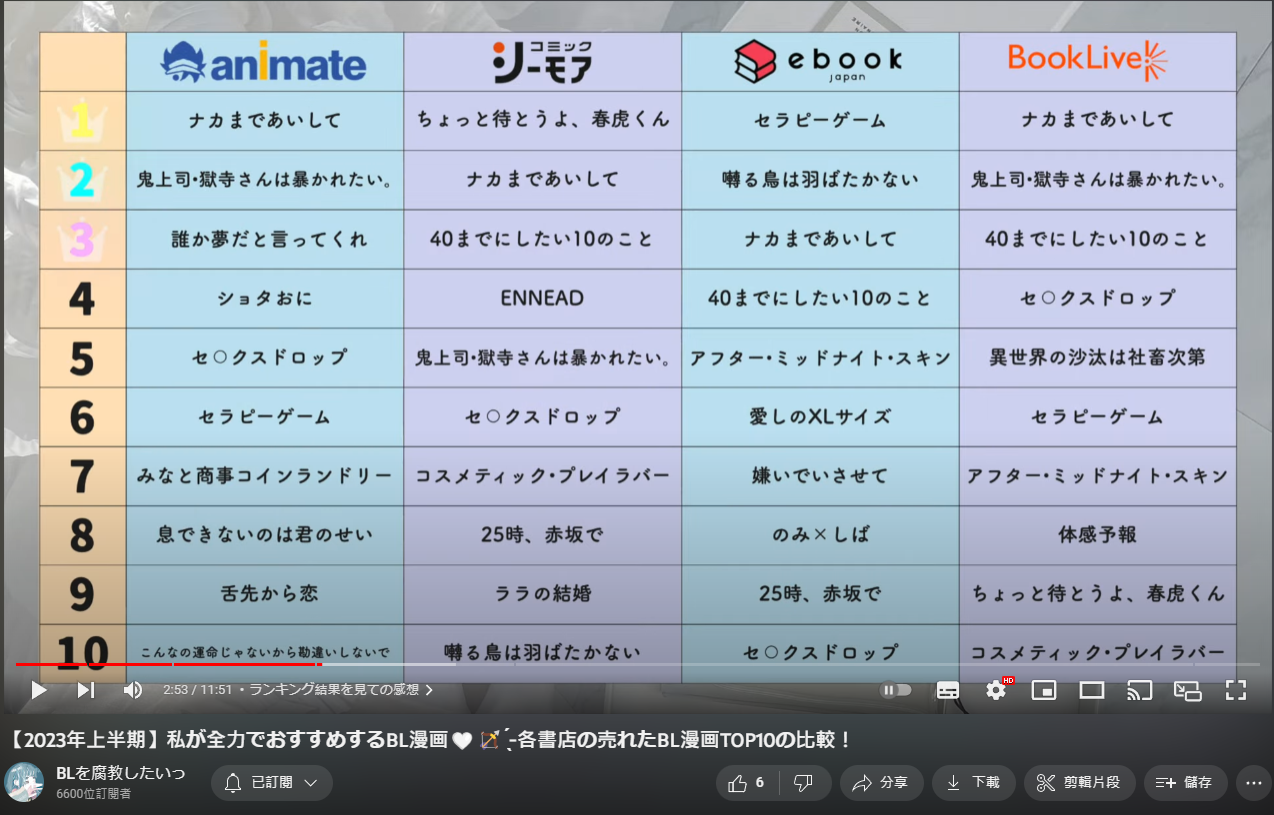Click みなと商事コインランドリー cell

[x=265, y=475]
